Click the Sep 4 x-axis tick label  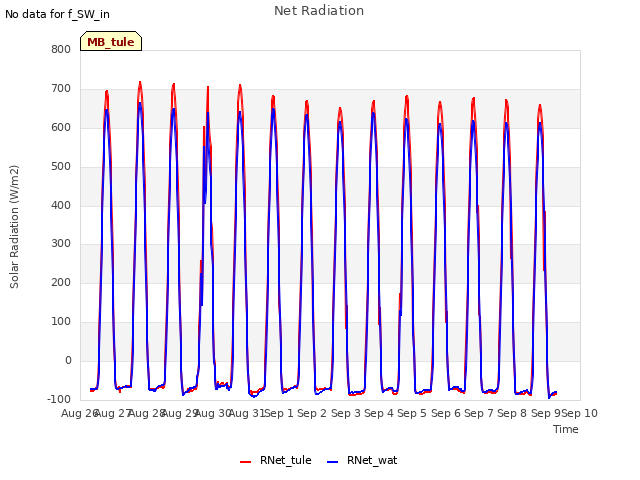(x=379, y=413)
